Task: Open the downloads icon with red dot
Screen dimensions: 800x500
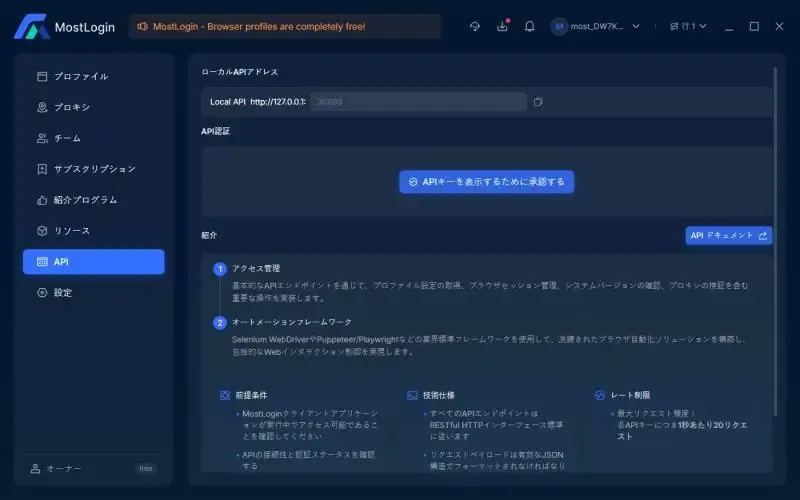Action: [503, 26]
